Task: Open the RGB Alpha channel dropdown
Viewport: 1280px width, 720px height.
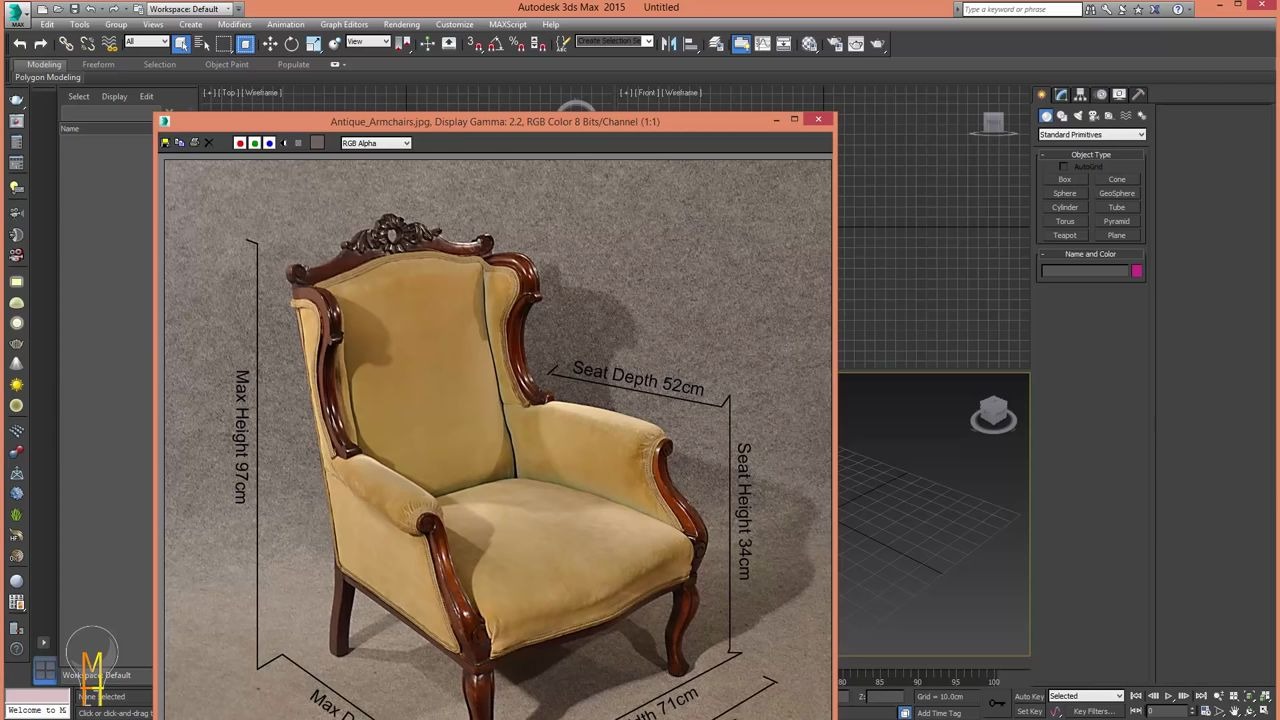Action: click(x=375, y=143)
